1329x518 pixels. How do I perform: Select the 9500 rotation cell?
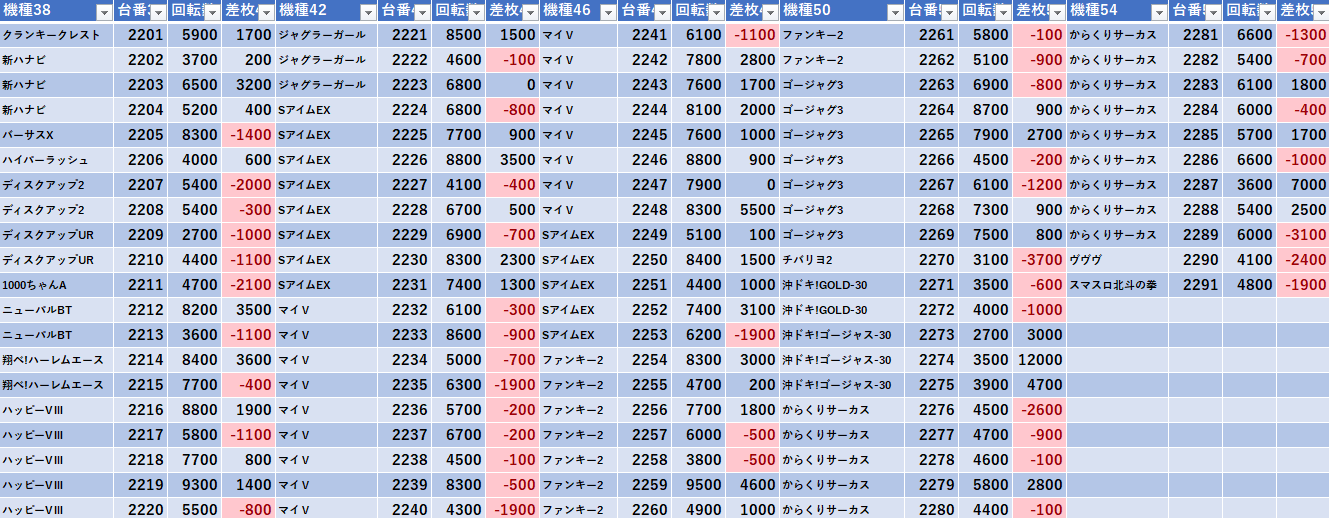[700, 485]
